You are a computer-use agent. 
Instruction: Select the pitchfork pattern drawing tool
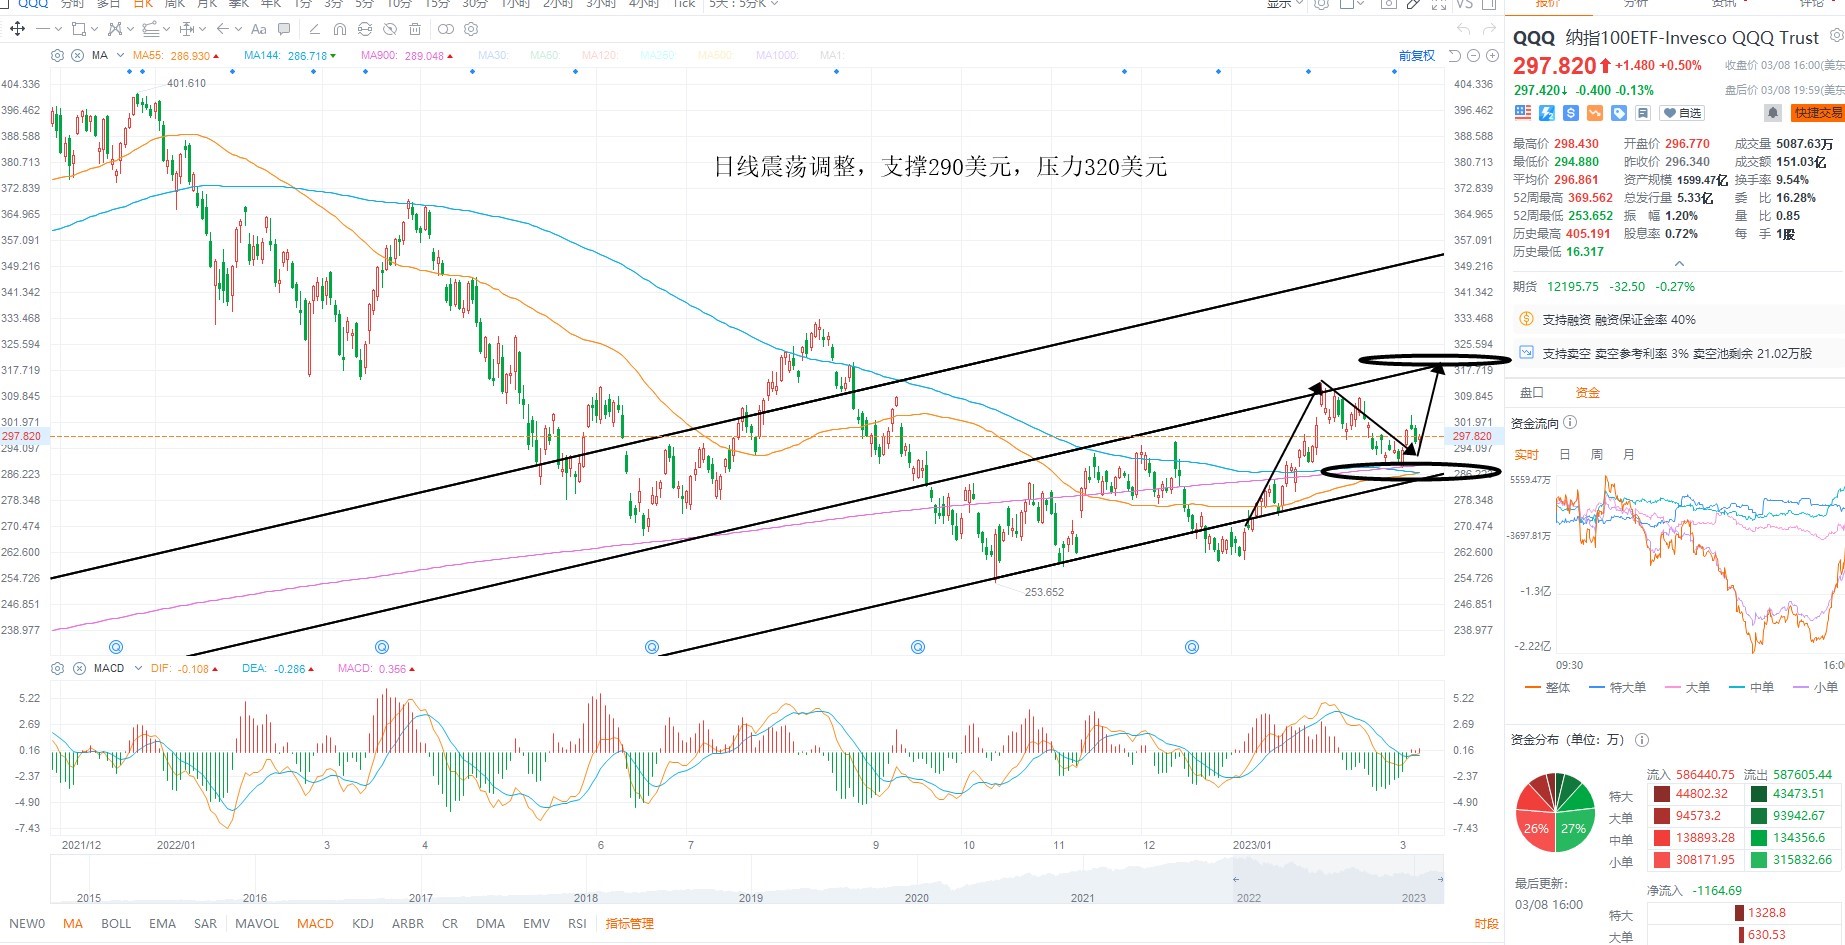[115, 29]
